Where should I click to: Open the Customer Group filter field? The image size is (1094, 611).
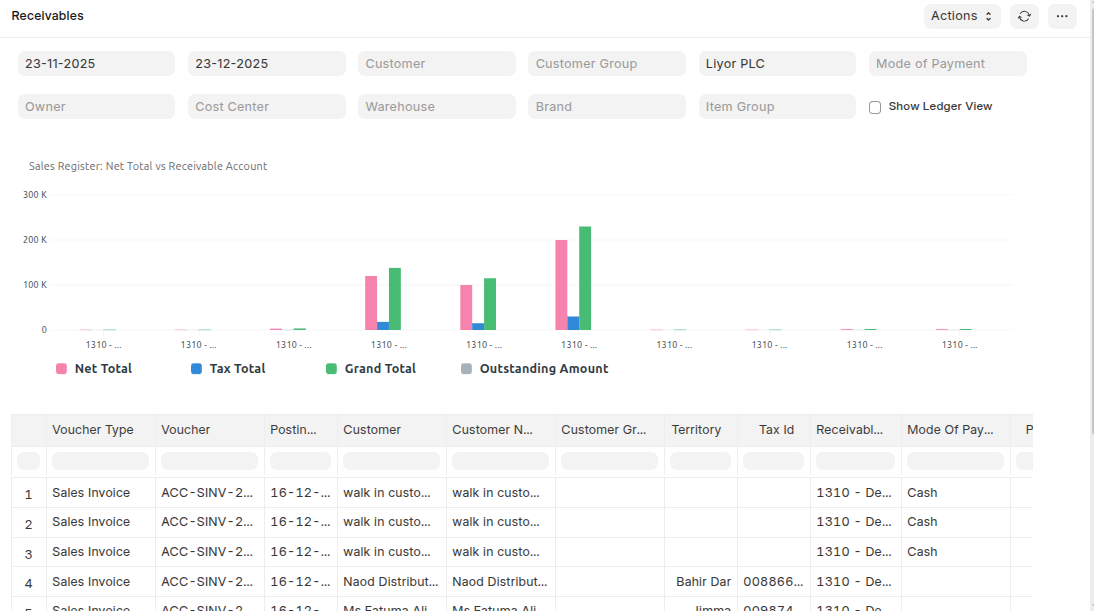pos(606,64)
